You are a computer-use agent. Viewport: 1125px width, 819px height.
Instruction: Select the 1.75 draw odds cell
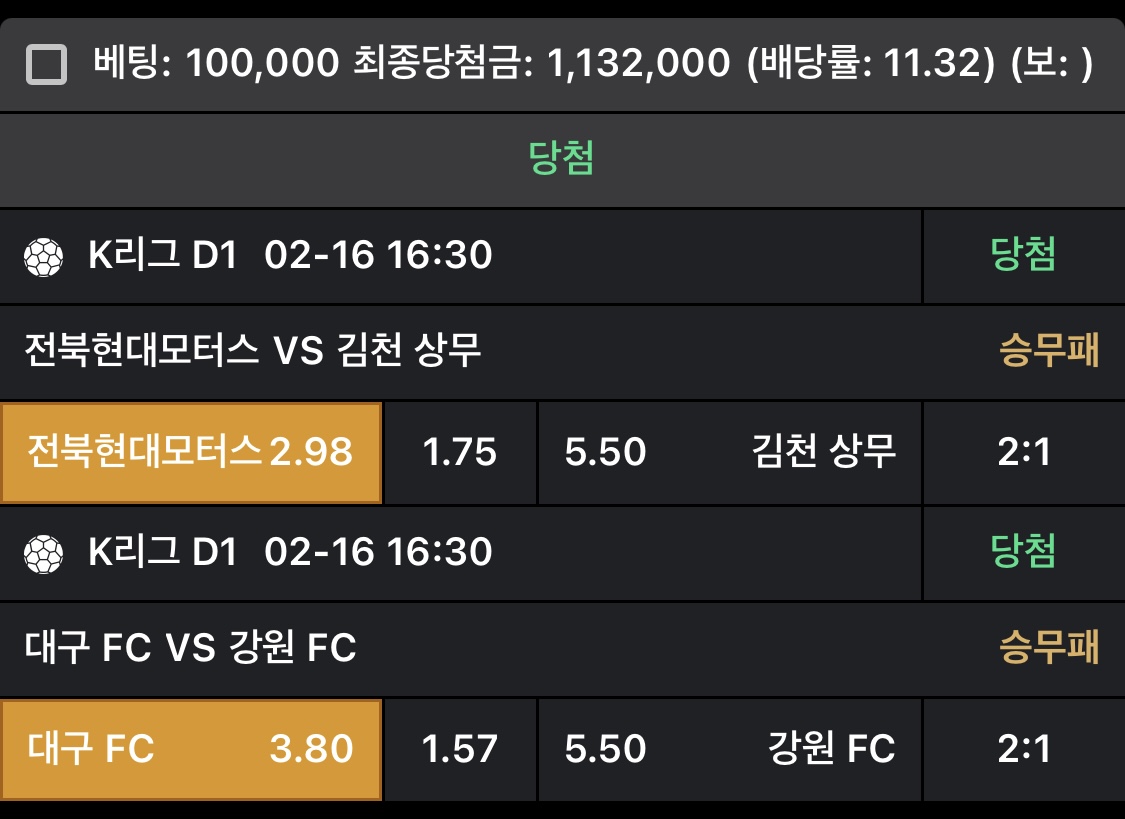click(x=460, y=452)
